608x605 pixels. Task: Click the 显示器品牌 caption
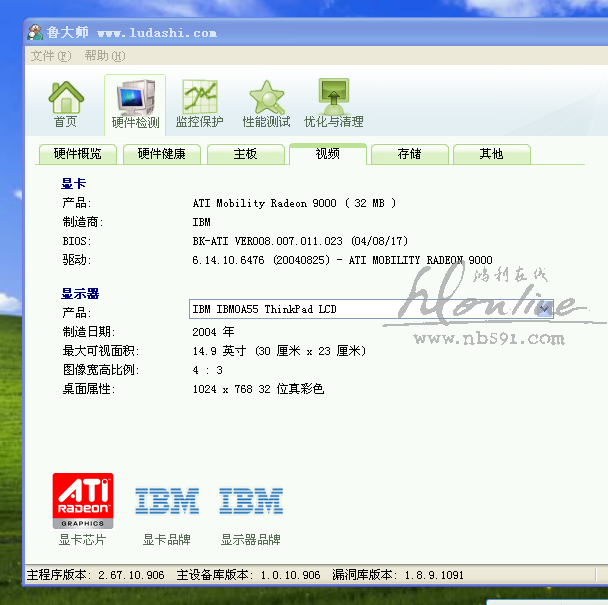tap(251, 539)
